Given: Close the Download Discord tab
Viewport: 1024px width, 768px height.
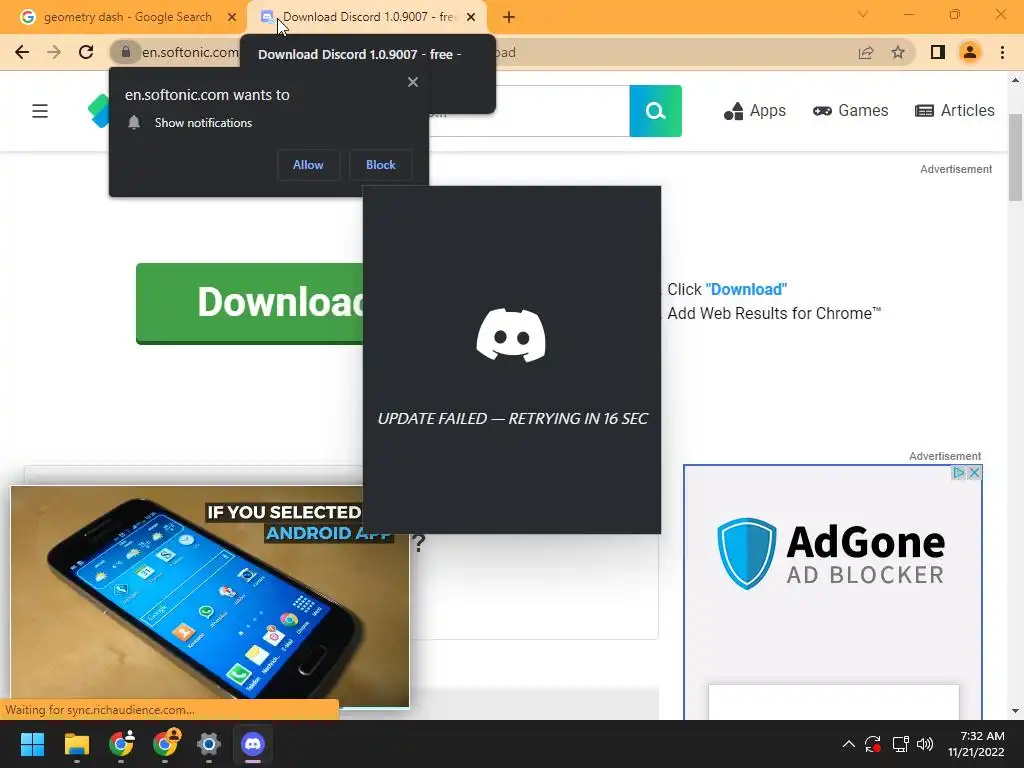Looking at the screenshot, I should (x=471, y=18).
